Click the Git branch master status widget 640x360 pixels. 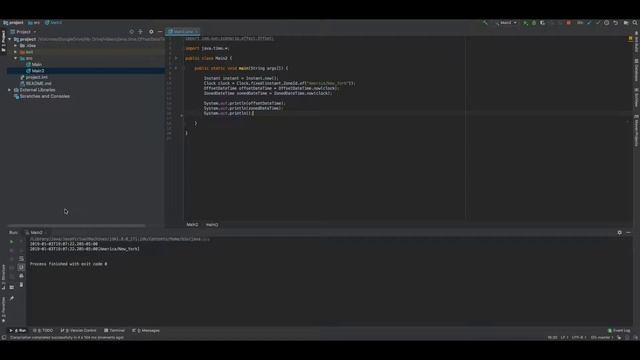tap(602, 338)
